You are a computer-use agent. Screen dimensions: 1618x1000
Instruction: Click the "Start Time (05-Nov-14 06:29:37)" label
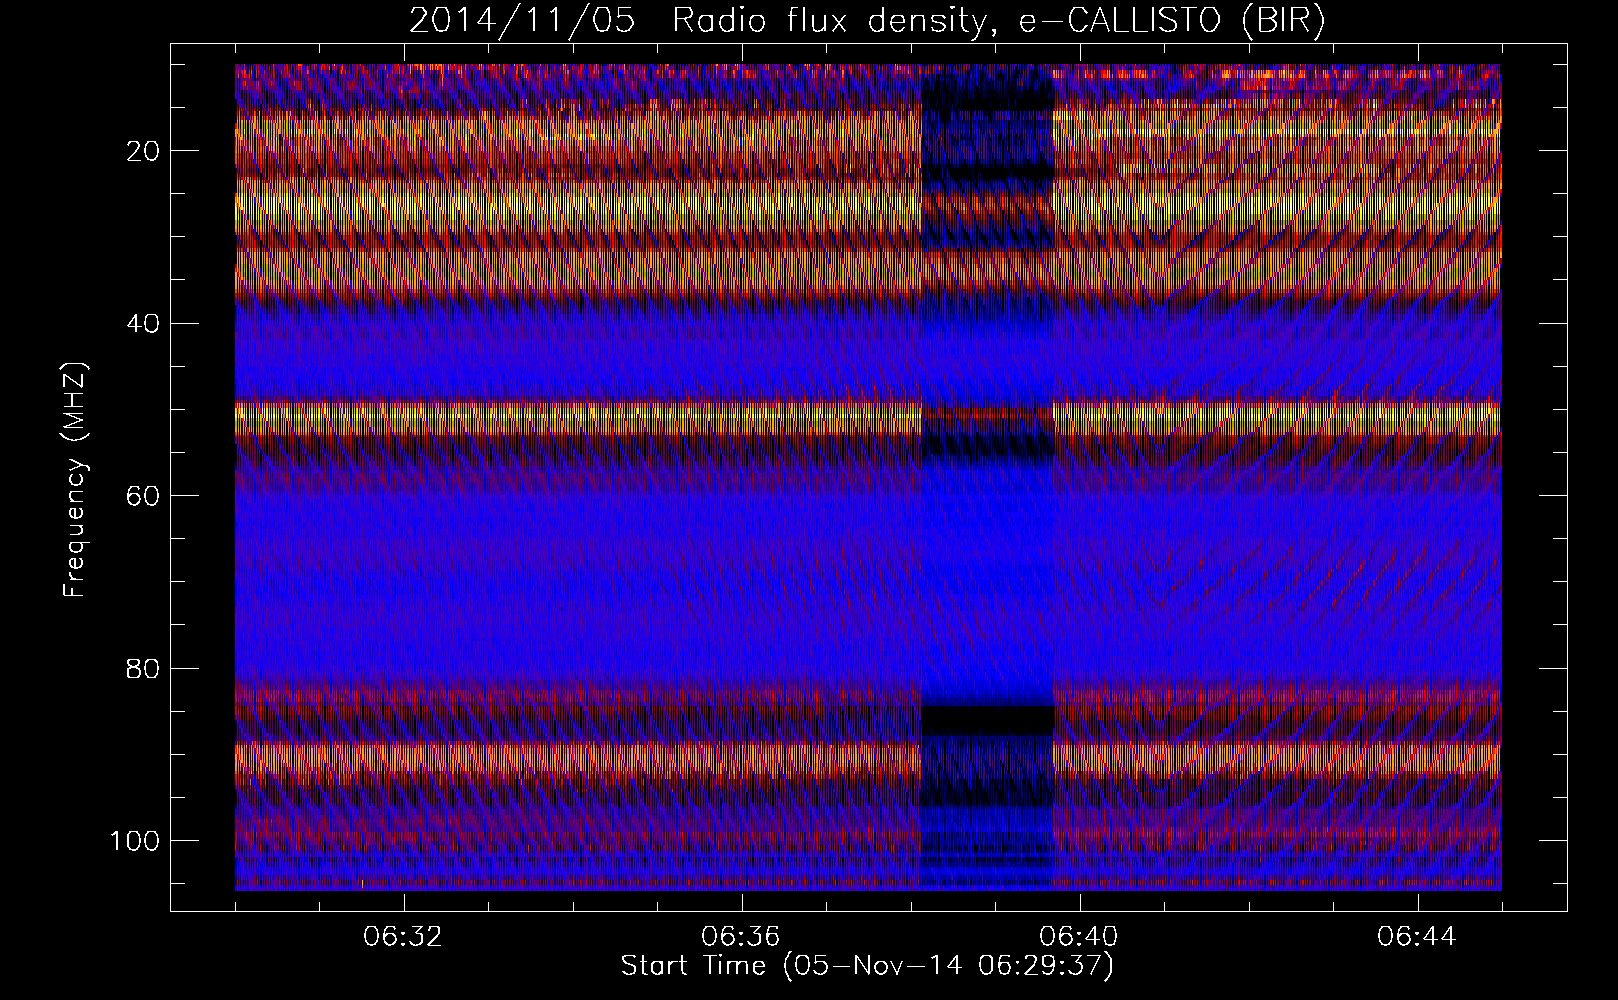[867, 966]
